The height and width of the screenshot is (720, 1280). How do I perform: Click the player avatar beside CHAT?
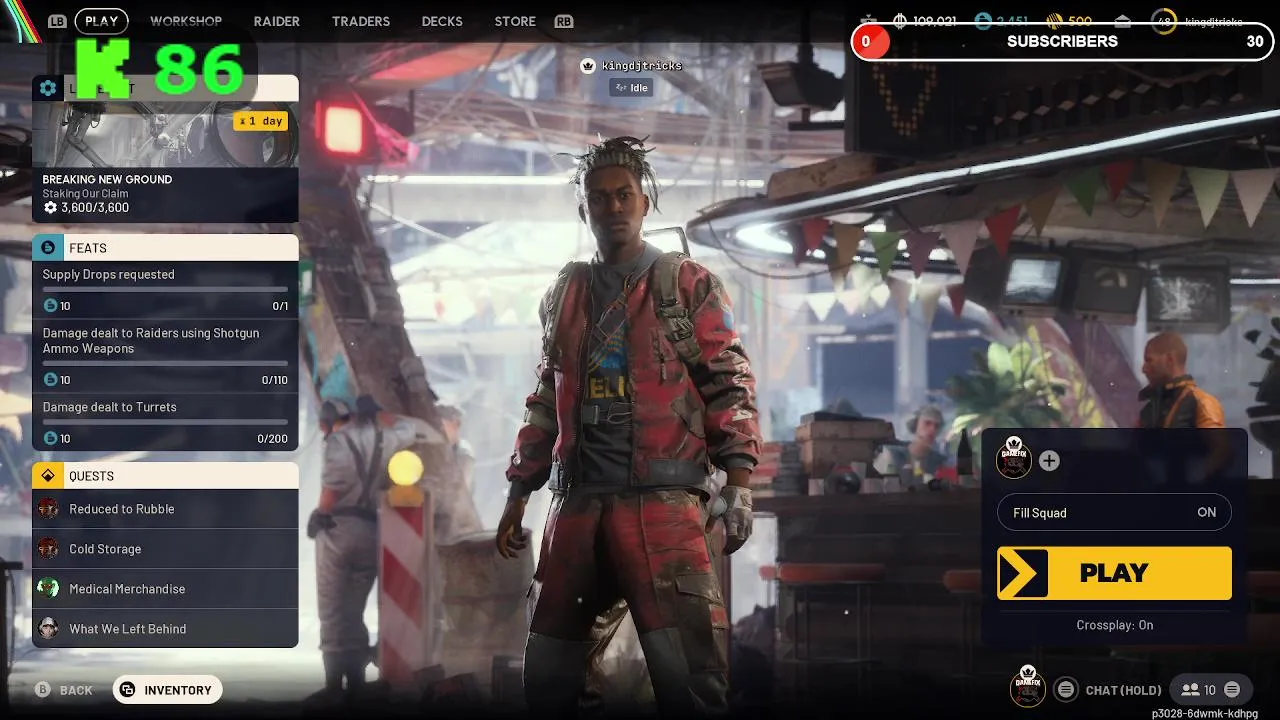pos(1027,686)
